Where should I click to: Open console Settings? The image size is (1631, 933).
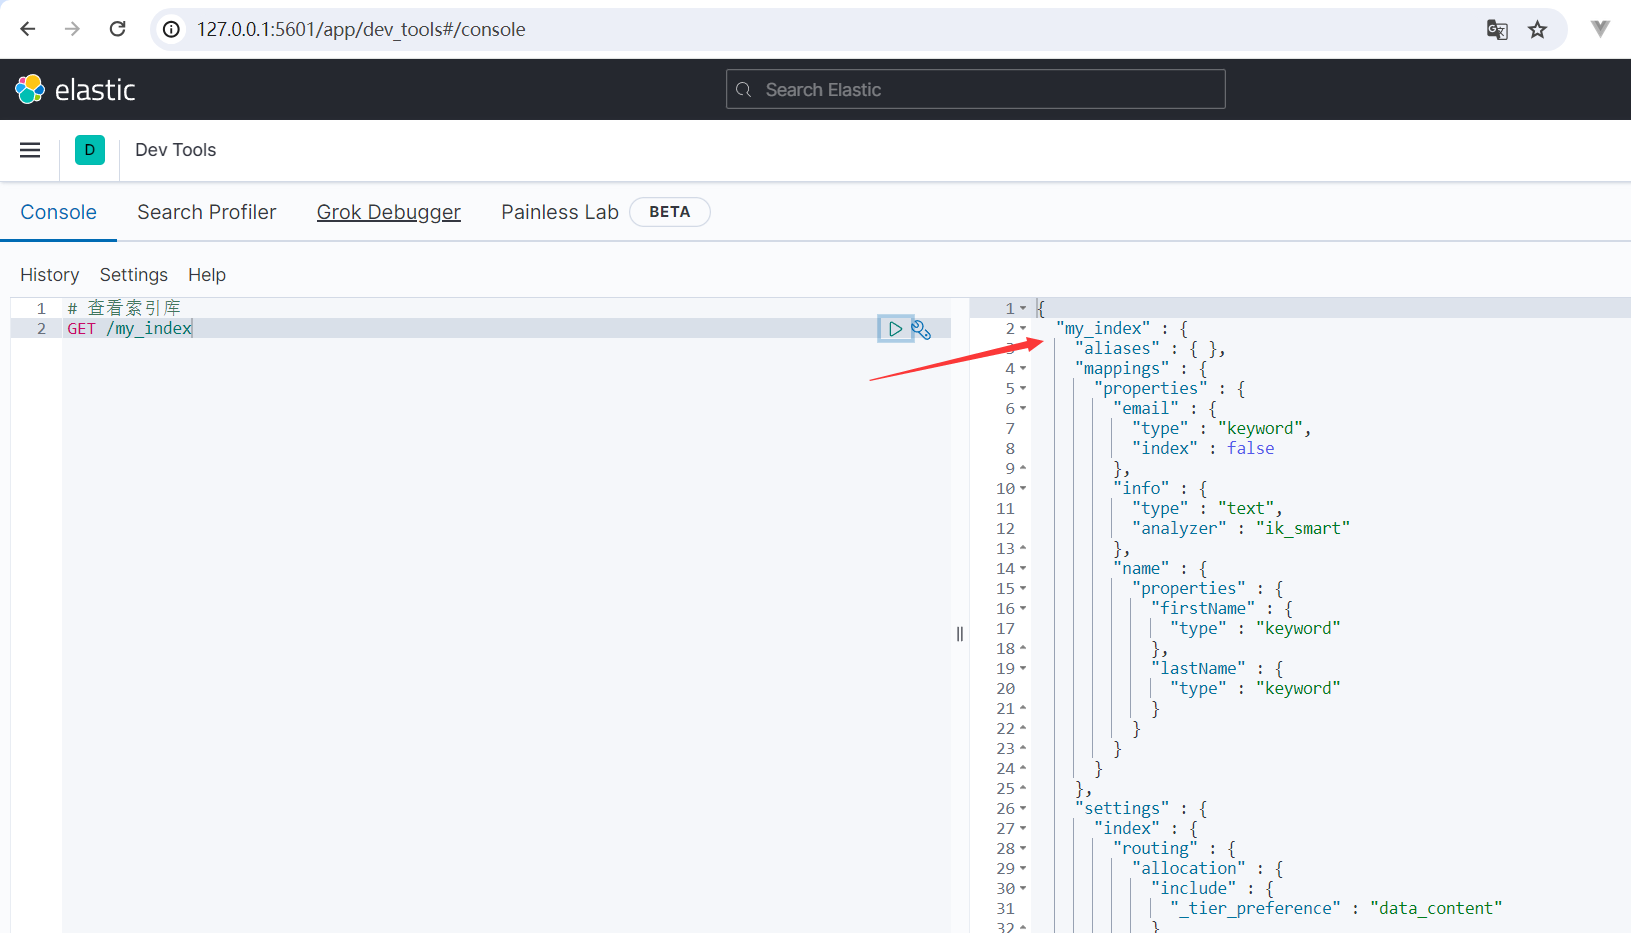pyautogui.click(x=134, y=275)
